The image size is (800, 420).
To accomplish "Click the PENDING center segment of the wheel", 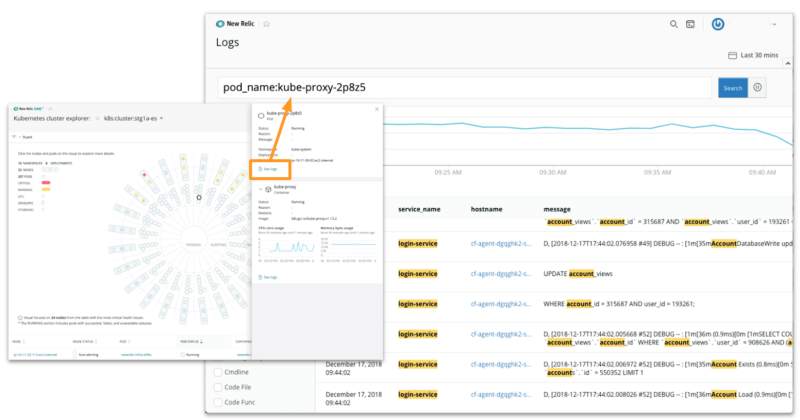I will pos(193,244).
